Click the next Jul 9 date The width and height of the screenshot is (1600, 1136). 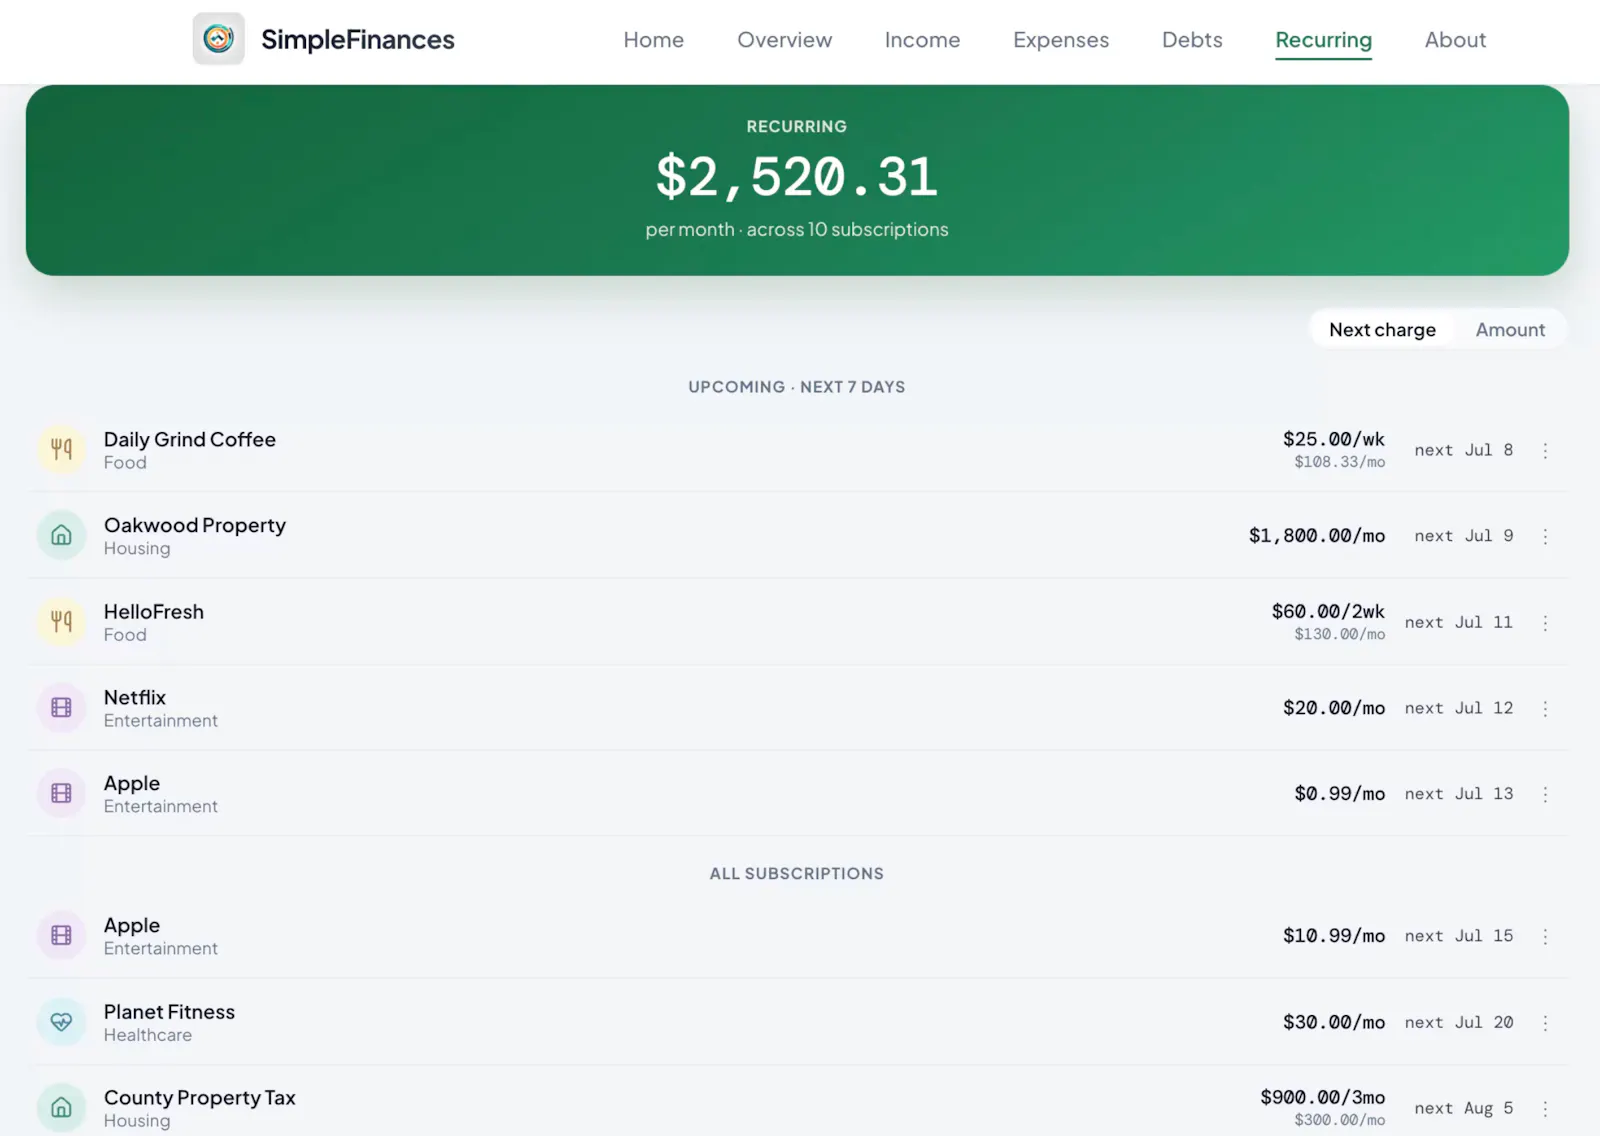coord(1463,536)
